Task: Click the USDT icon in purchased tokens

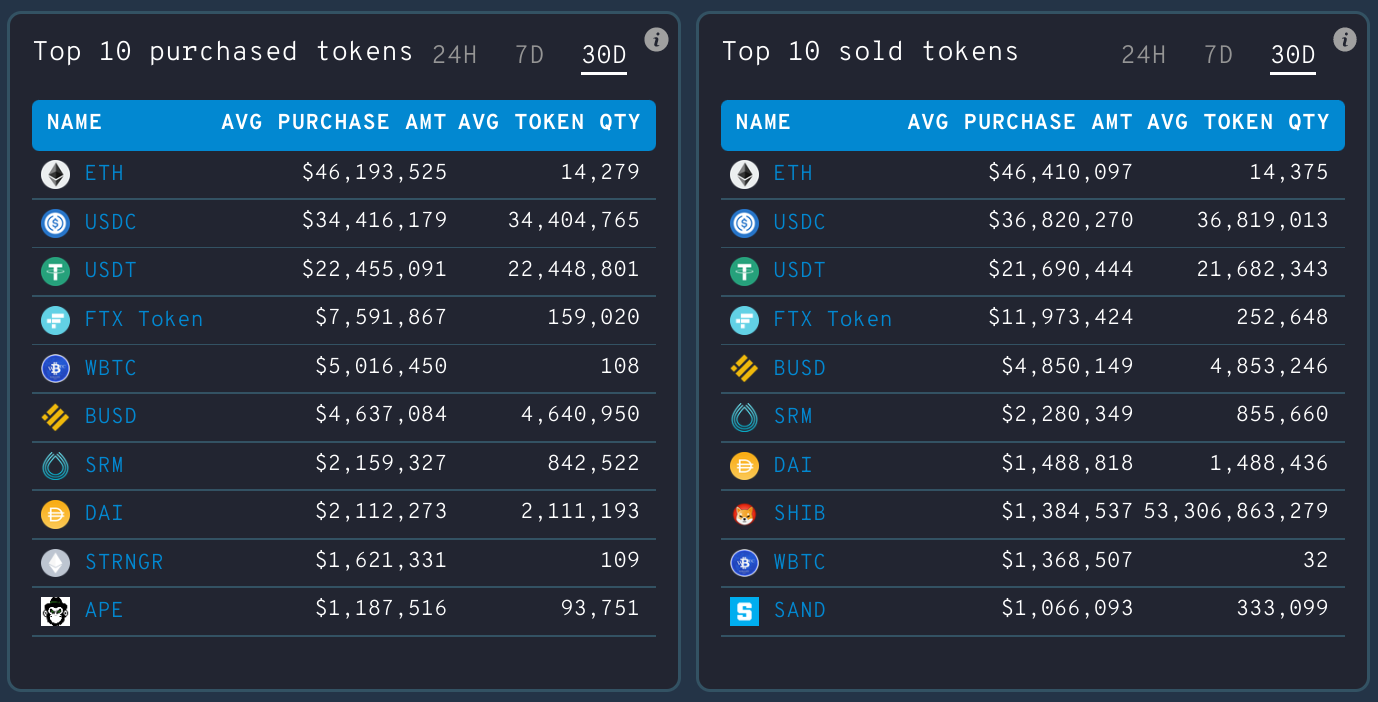Action: [56, 271]
